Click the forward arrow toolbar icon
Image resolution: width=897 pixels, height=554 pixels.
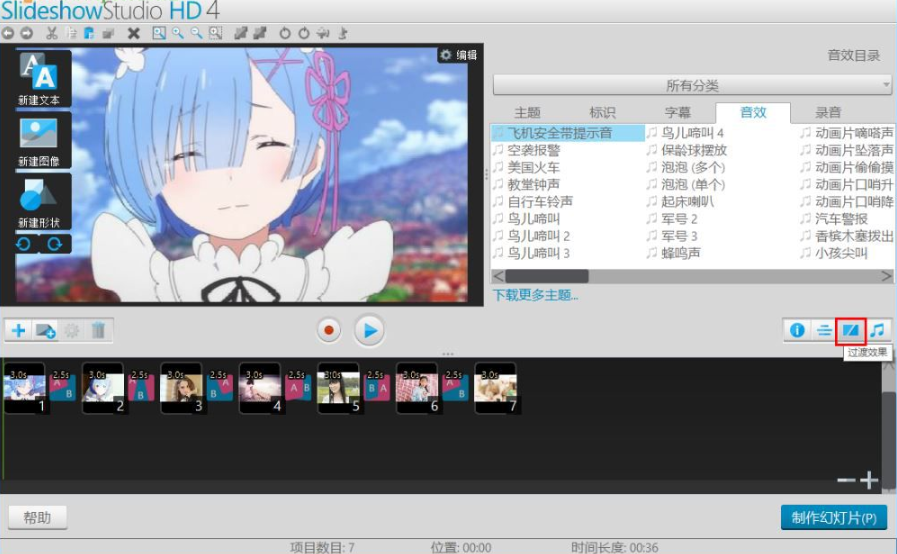click(x=27, y=33)
